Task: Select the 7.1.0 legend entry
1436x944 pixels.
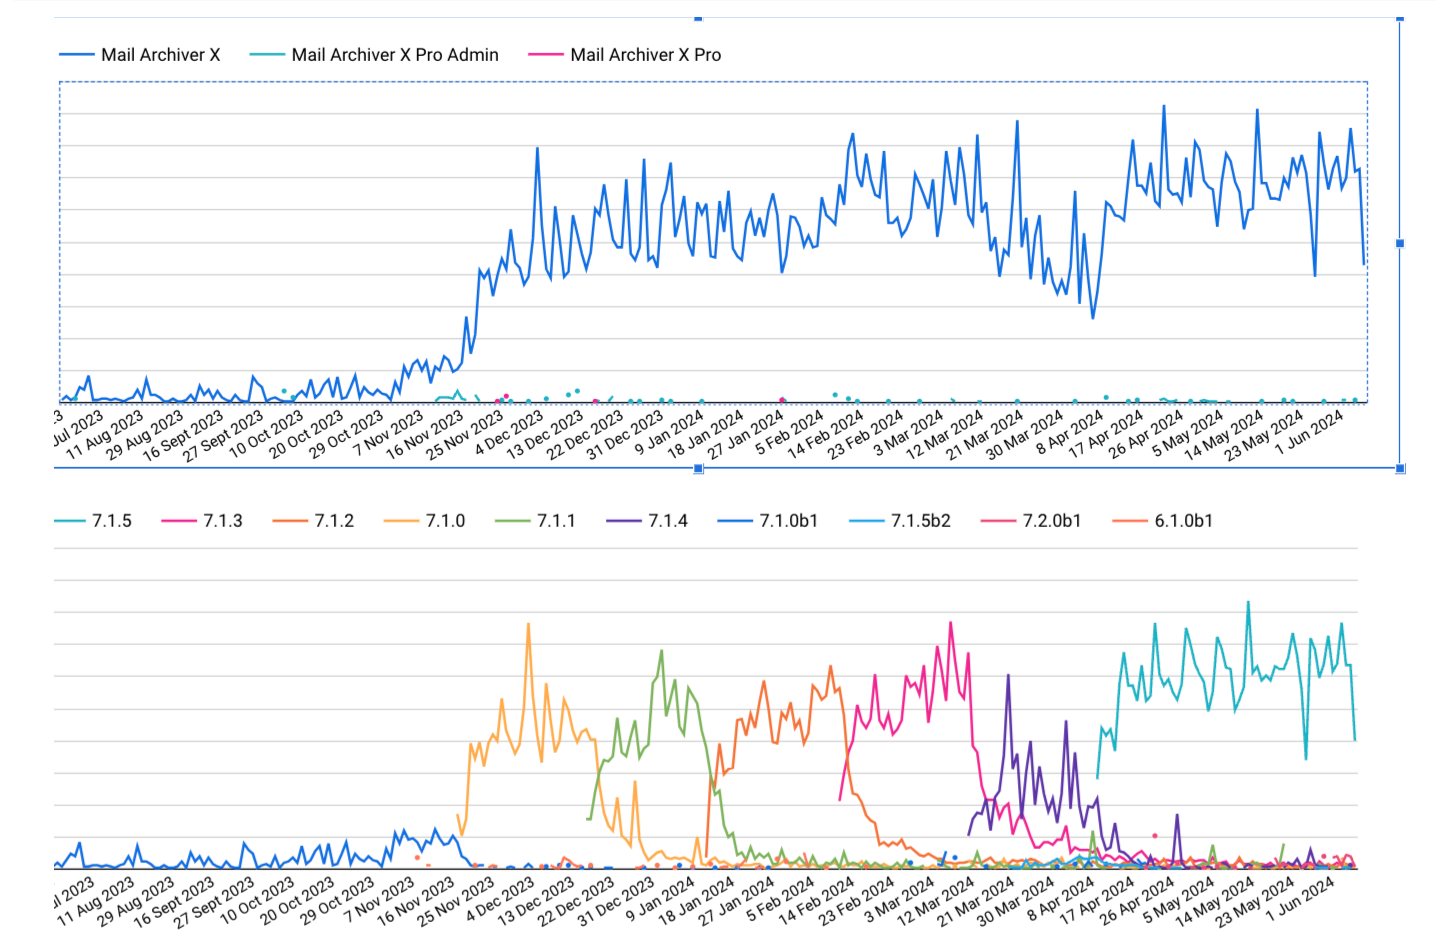Action: click(426, 521)
